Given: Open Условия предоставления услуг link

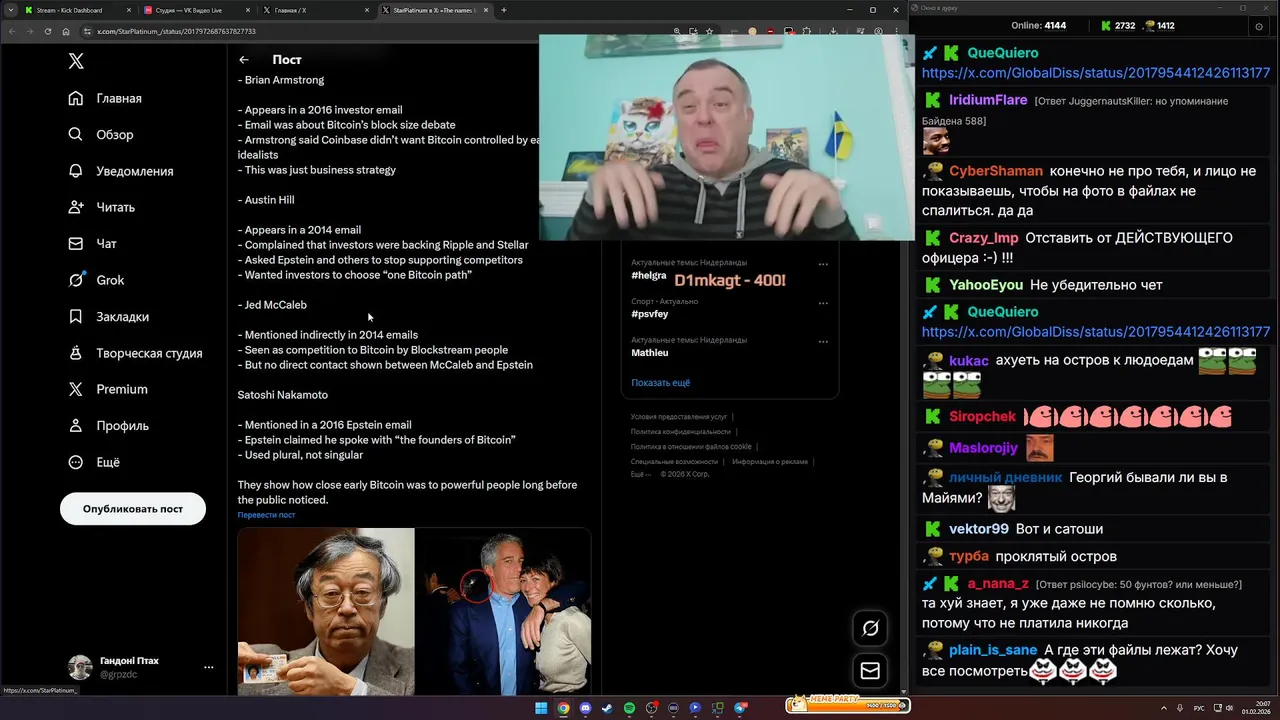Looking at the screenshot, I should click(679, 416).
